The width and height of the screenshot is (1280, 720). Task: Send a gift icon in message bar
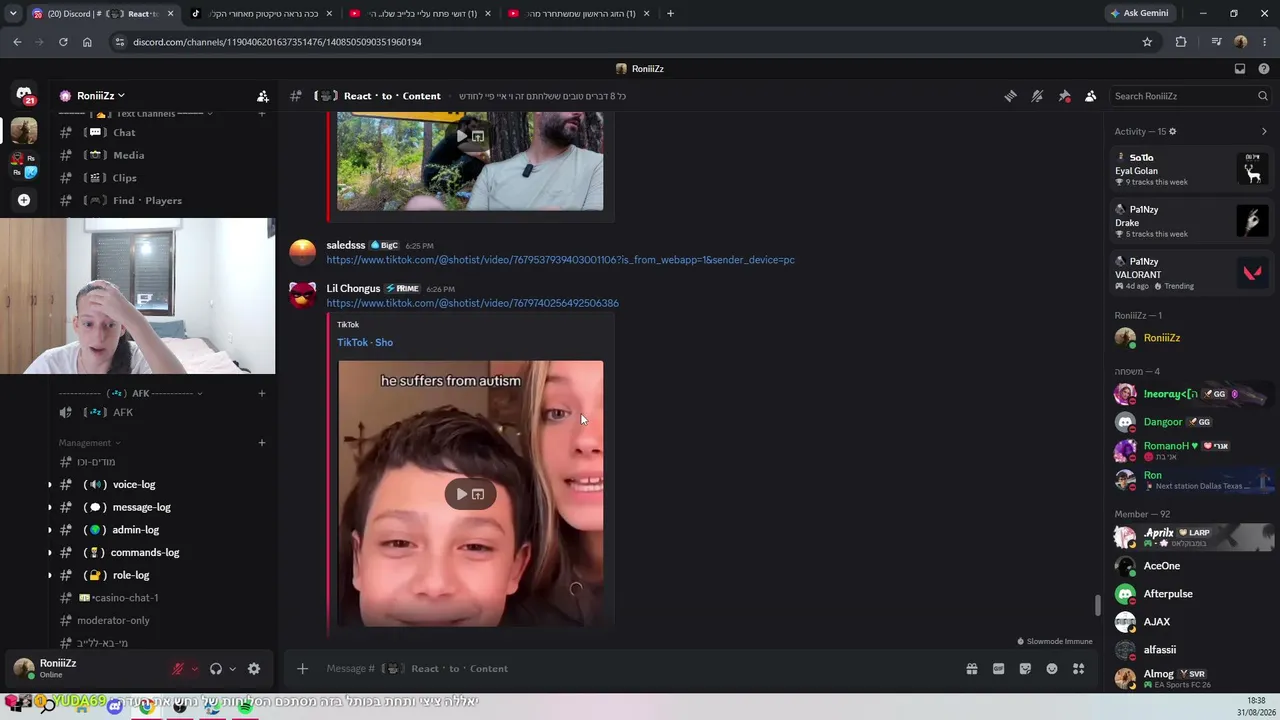(x=971, y=669)
